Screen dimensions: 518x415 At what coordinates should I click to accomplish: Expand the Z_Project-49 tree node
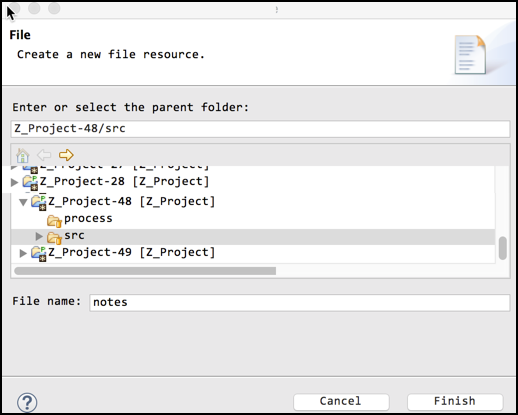click(23, 253)
